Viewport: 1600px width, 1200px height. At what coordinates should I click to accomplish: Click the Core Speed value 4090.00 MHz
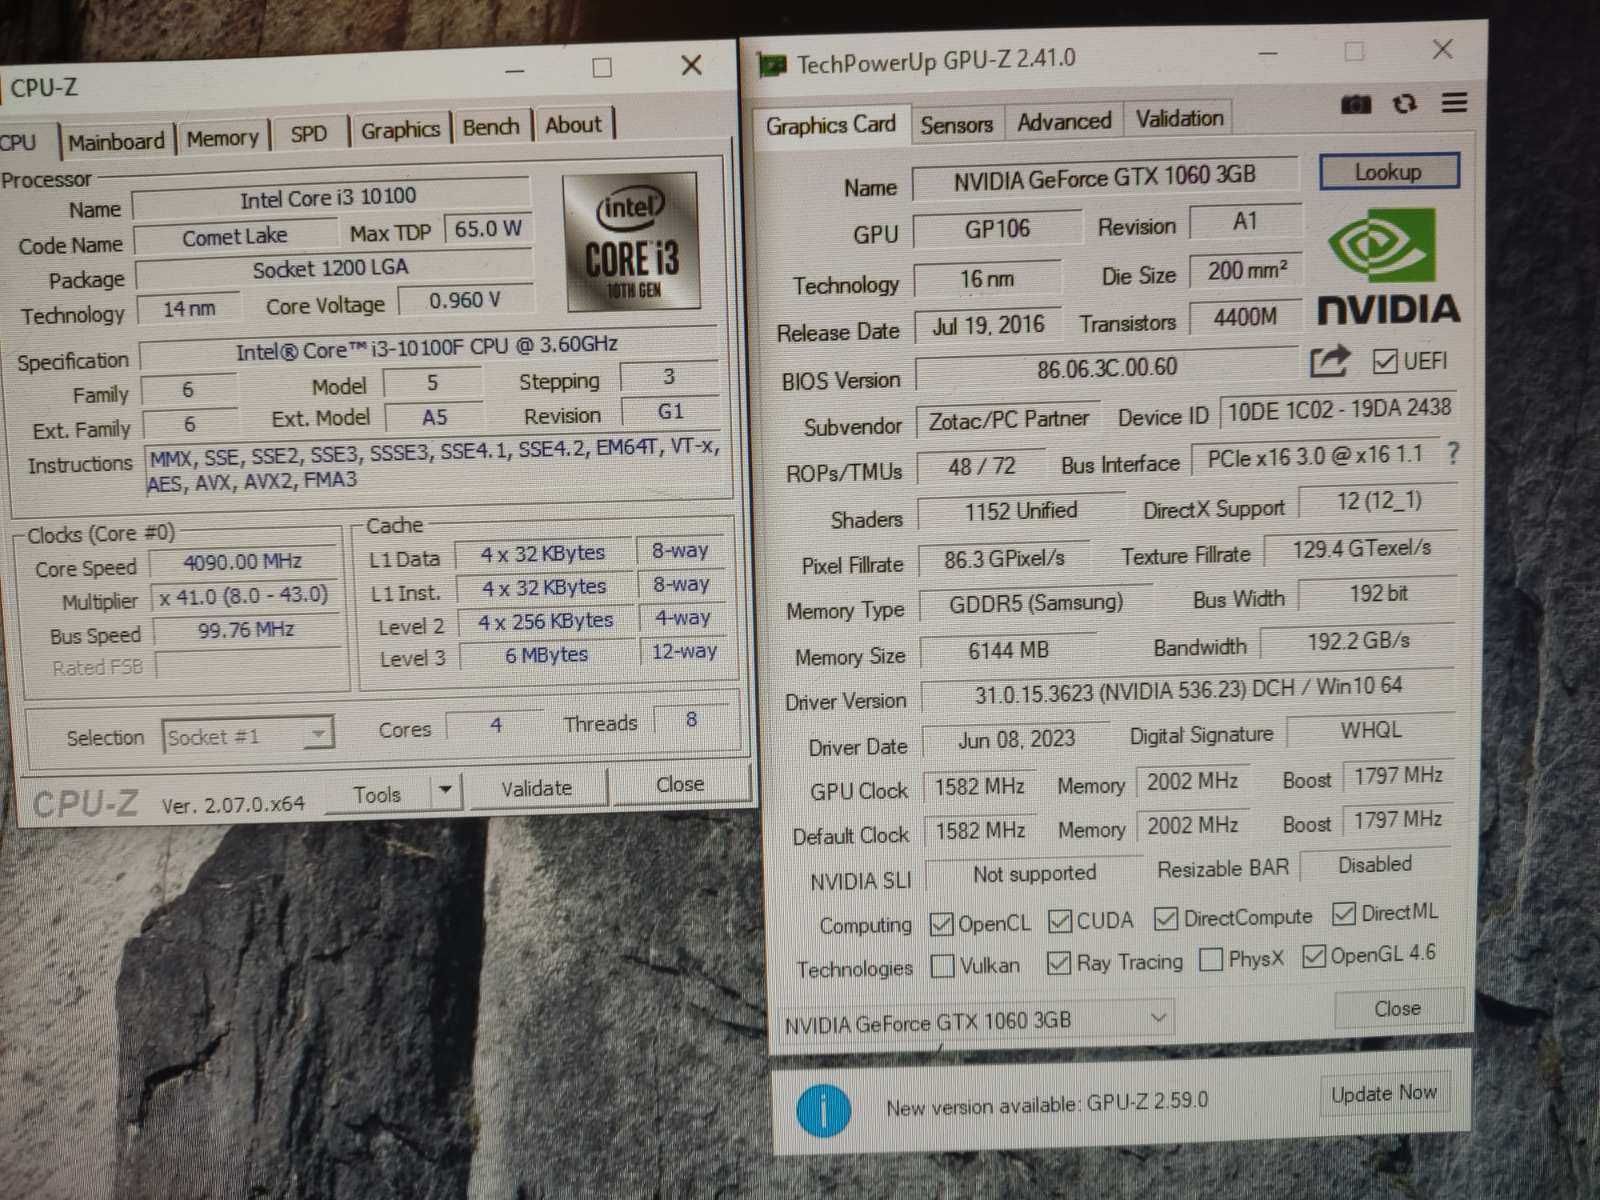tap(243, 562)
